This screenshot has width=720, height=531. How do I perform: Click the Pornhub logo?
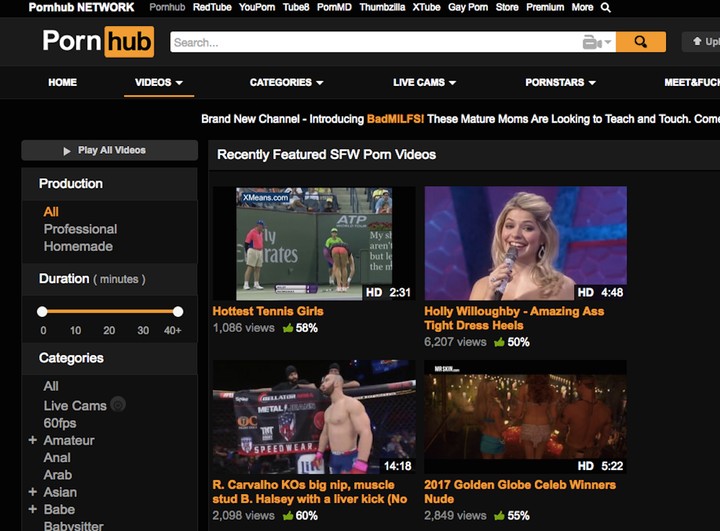[98, 41]
